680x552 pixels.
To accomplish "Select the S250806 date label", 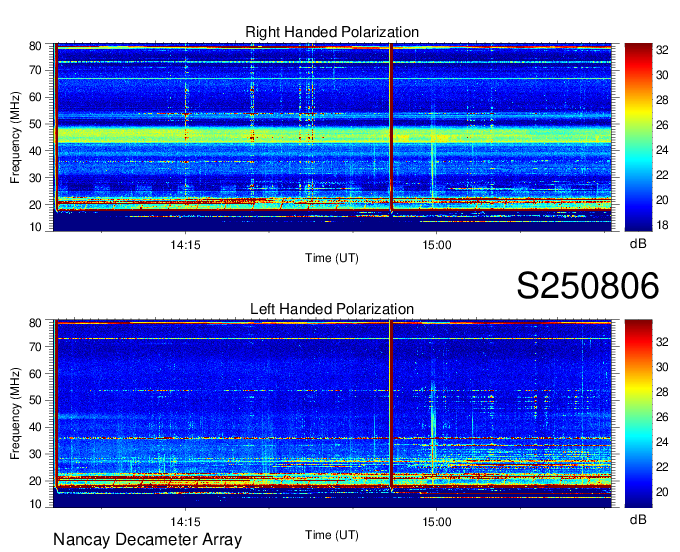I will 588,286.
